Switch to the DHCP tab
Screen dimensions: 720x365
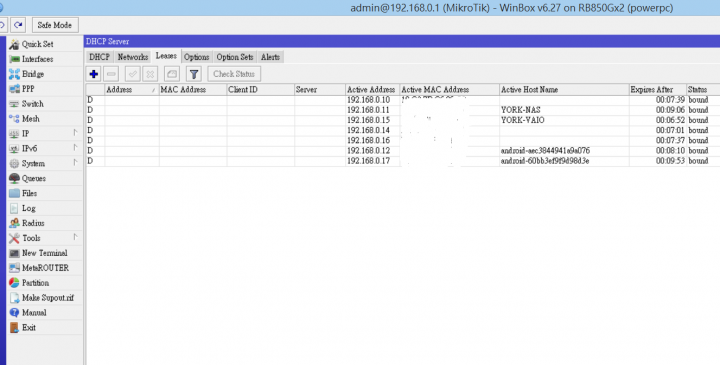click(99, 57)
